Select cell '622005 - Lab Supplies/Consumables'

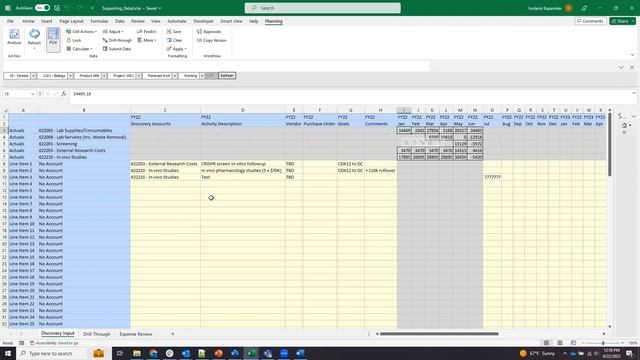84,131
